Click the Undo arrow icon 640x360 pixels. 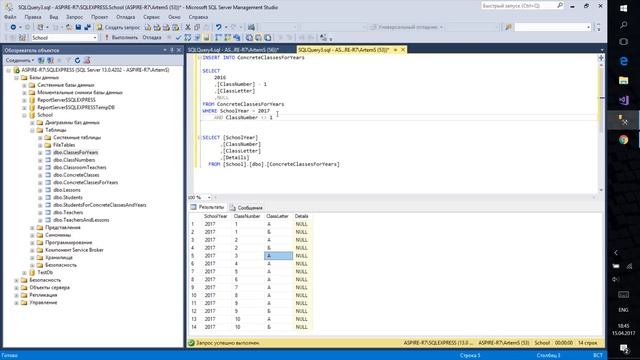click(x=219, y=27)
